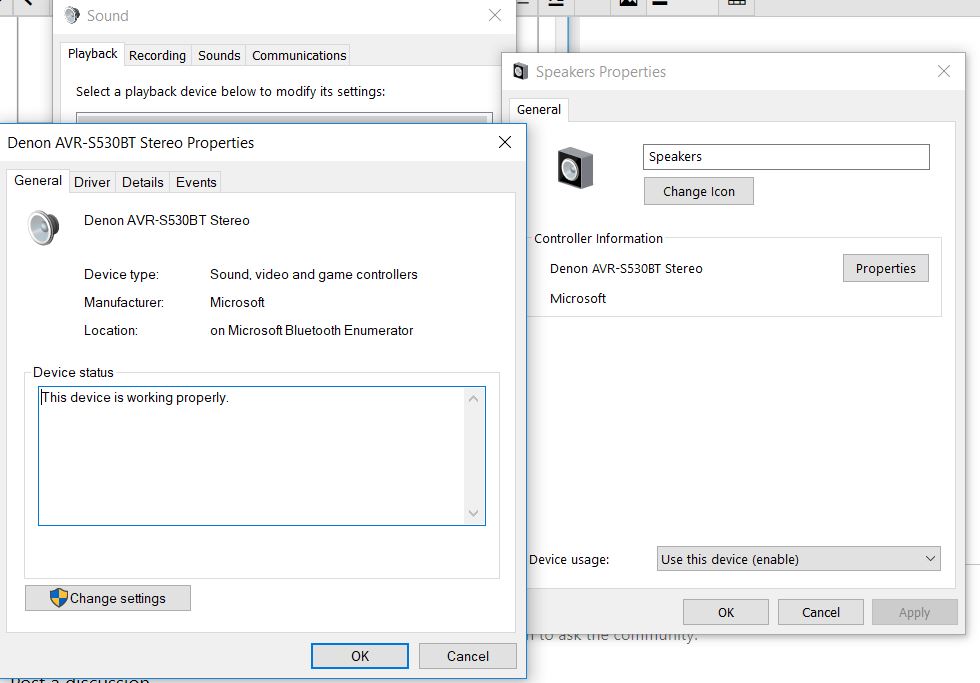The width and height of the screenshot is (980, 683).
Task: Close the Speakers Properties window
Action: click(944, 71)
